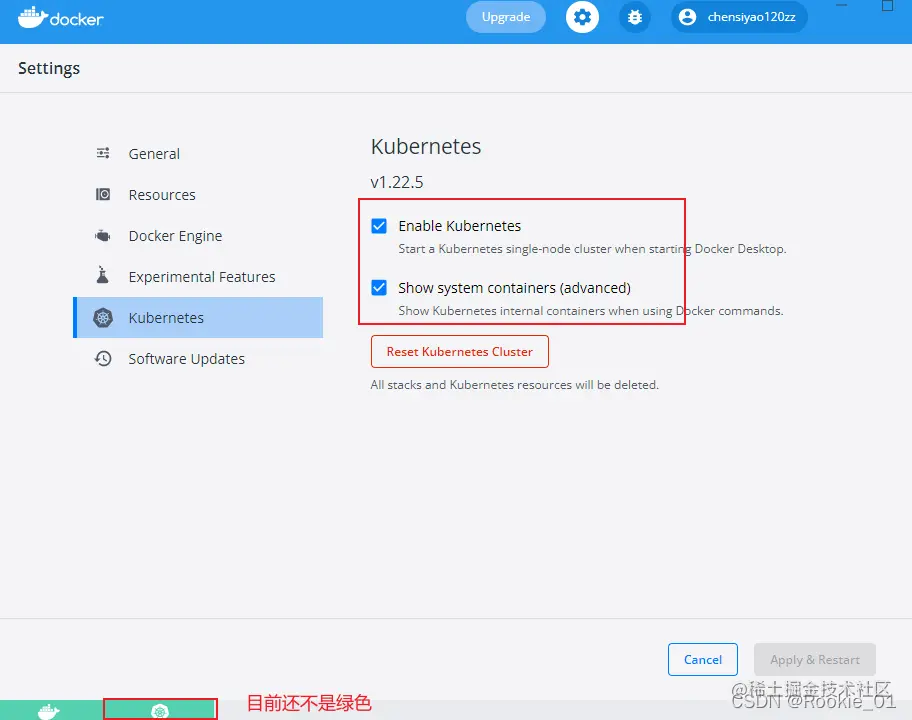Image resolution: width=912 pixels, height=720 pixels.
Task: Click the Resources icon in sidebar
Action: [103, 194]
